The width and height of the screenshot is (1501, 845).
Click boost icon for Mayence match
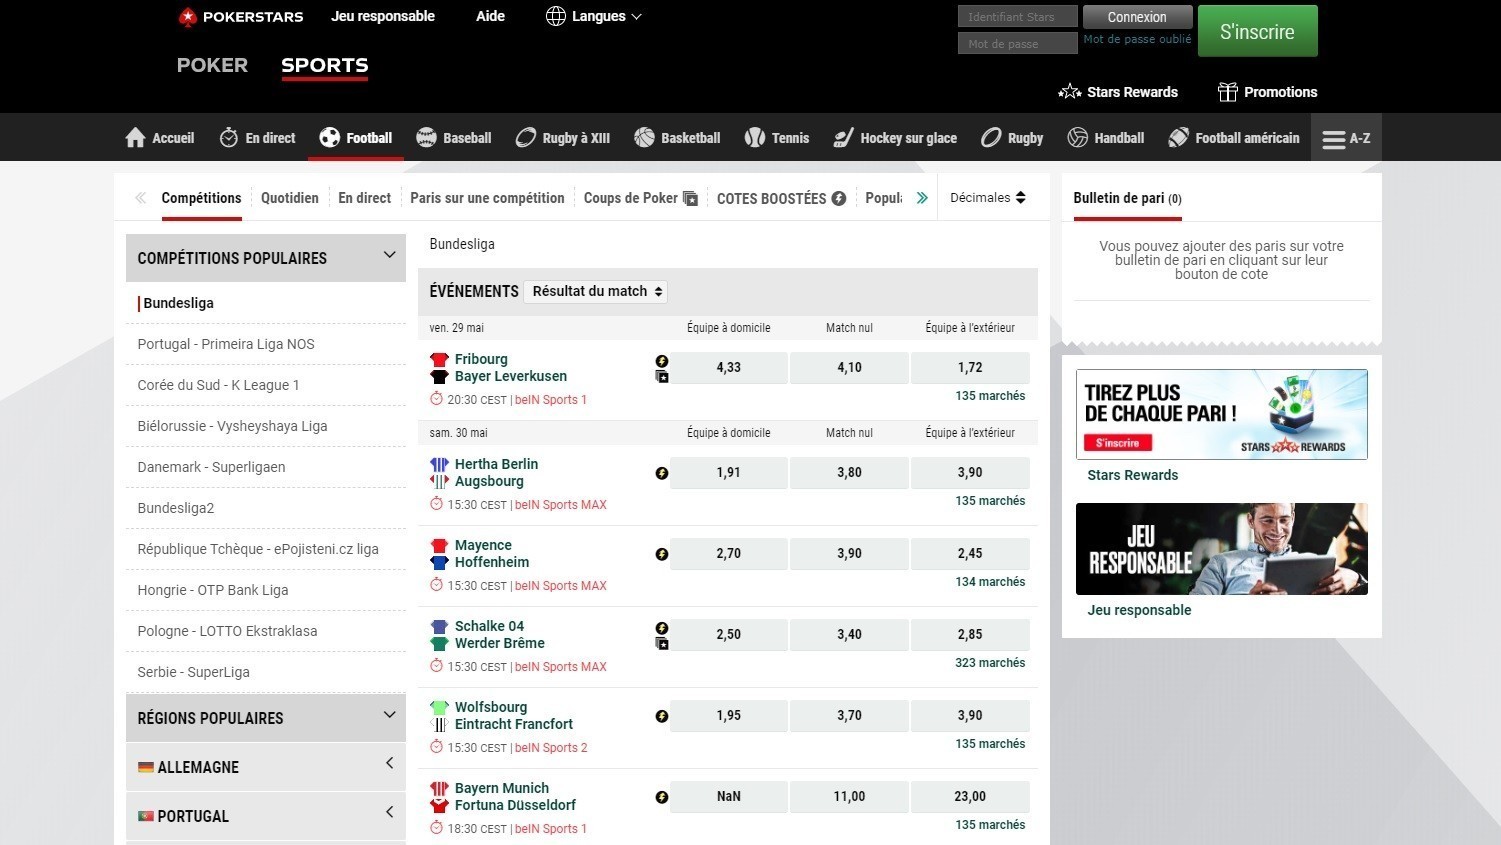point(661,554)
